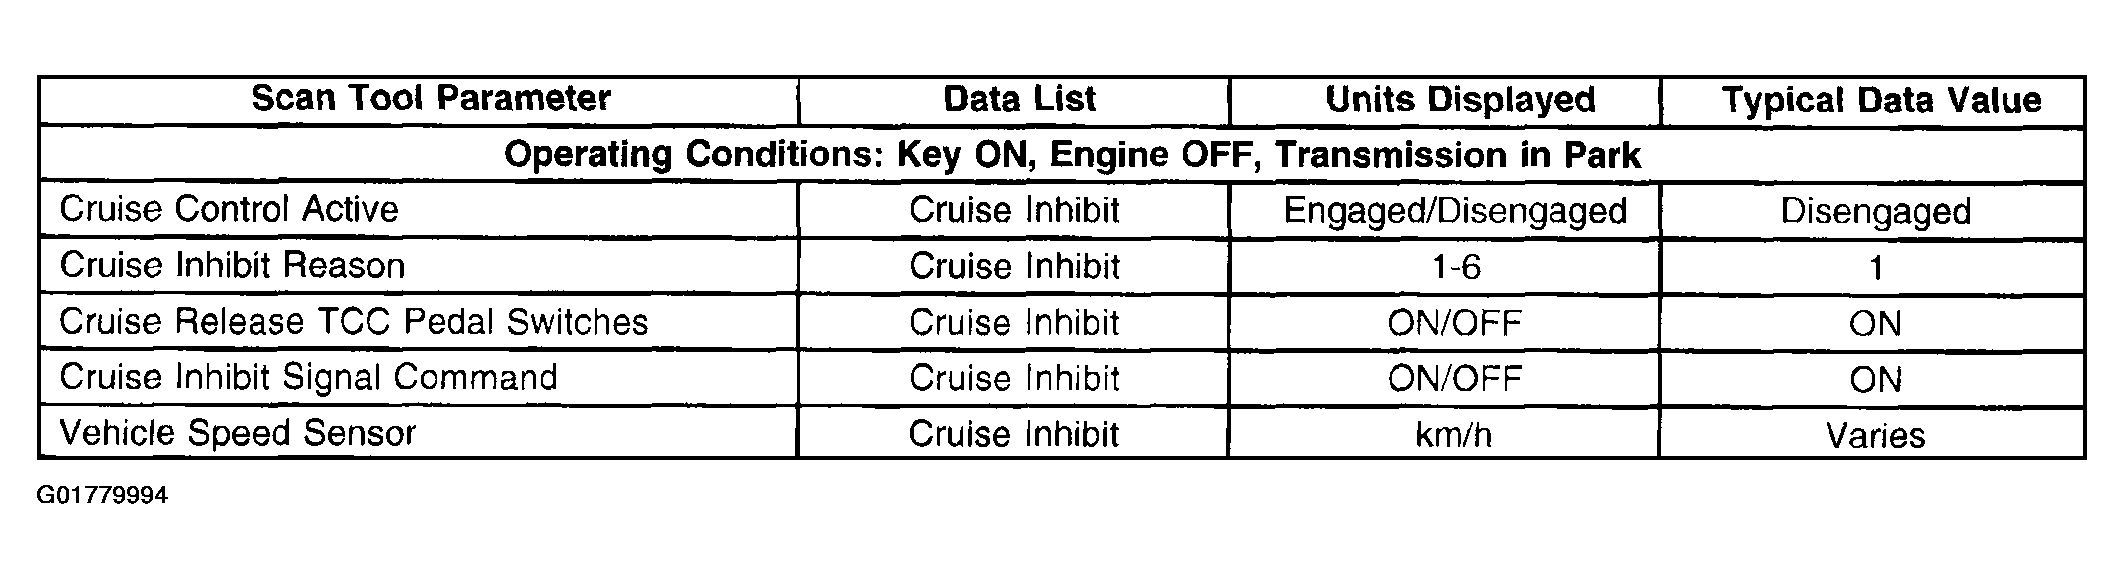Screen dimensions: 2124x579
Task: Click the Vehicle Speed Sensor parameter
Action: (x=238, y=434)
